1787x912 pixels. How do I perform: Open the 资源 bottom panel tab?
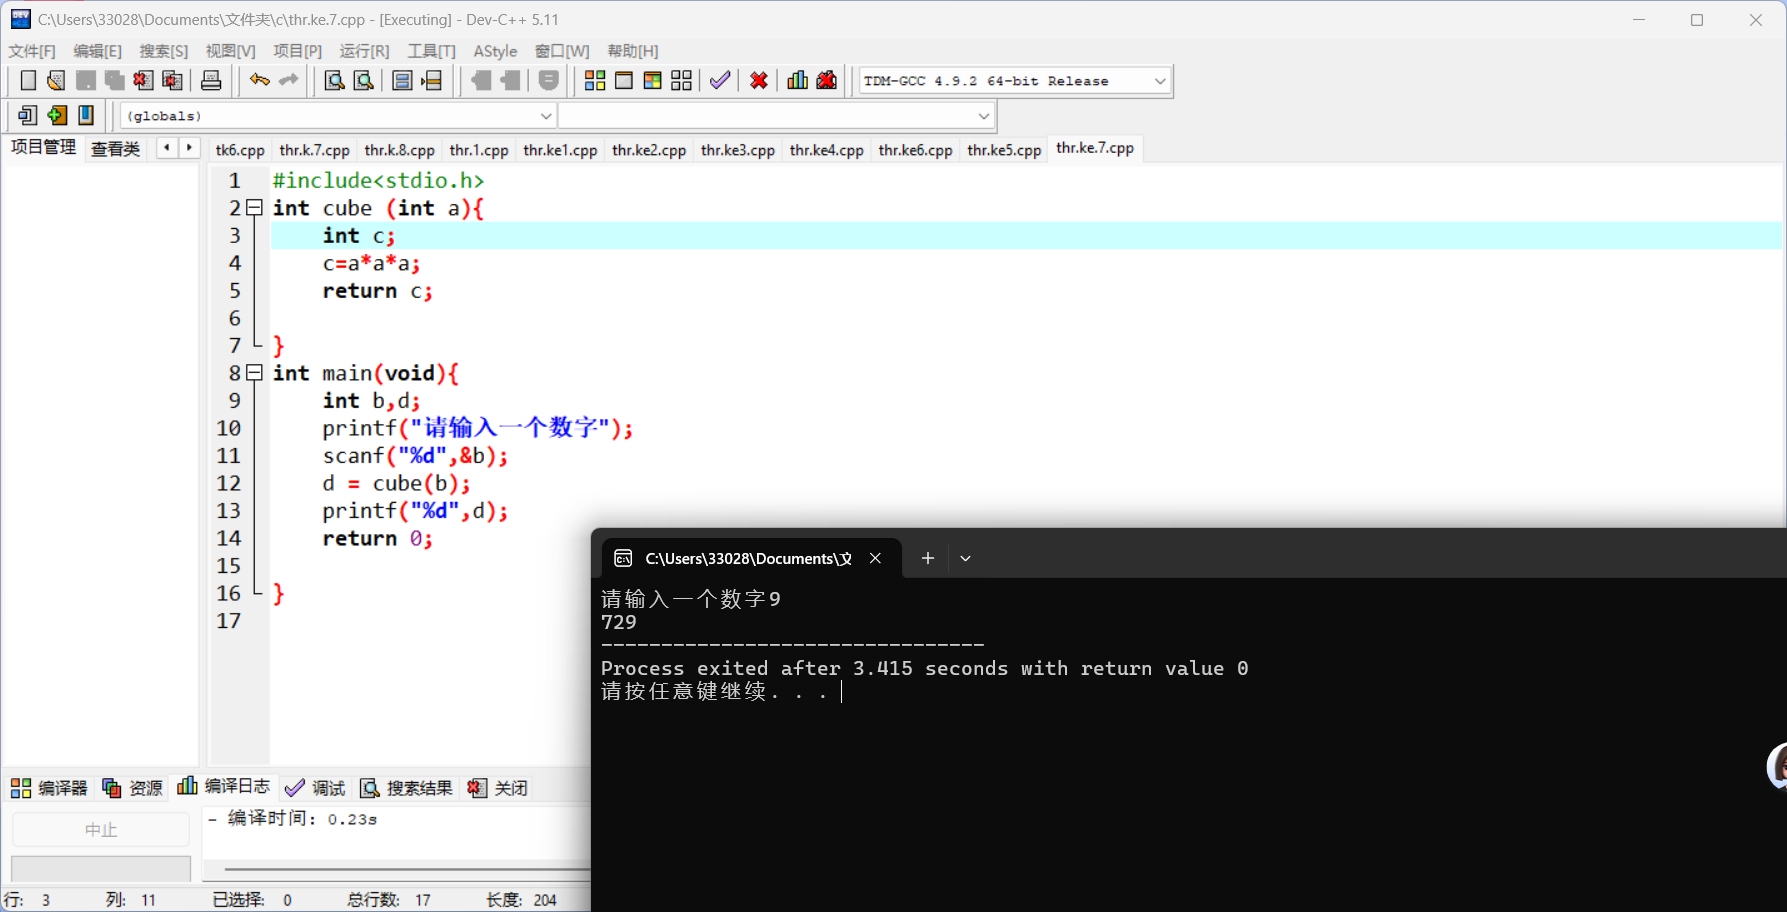(x=133, y=788)
